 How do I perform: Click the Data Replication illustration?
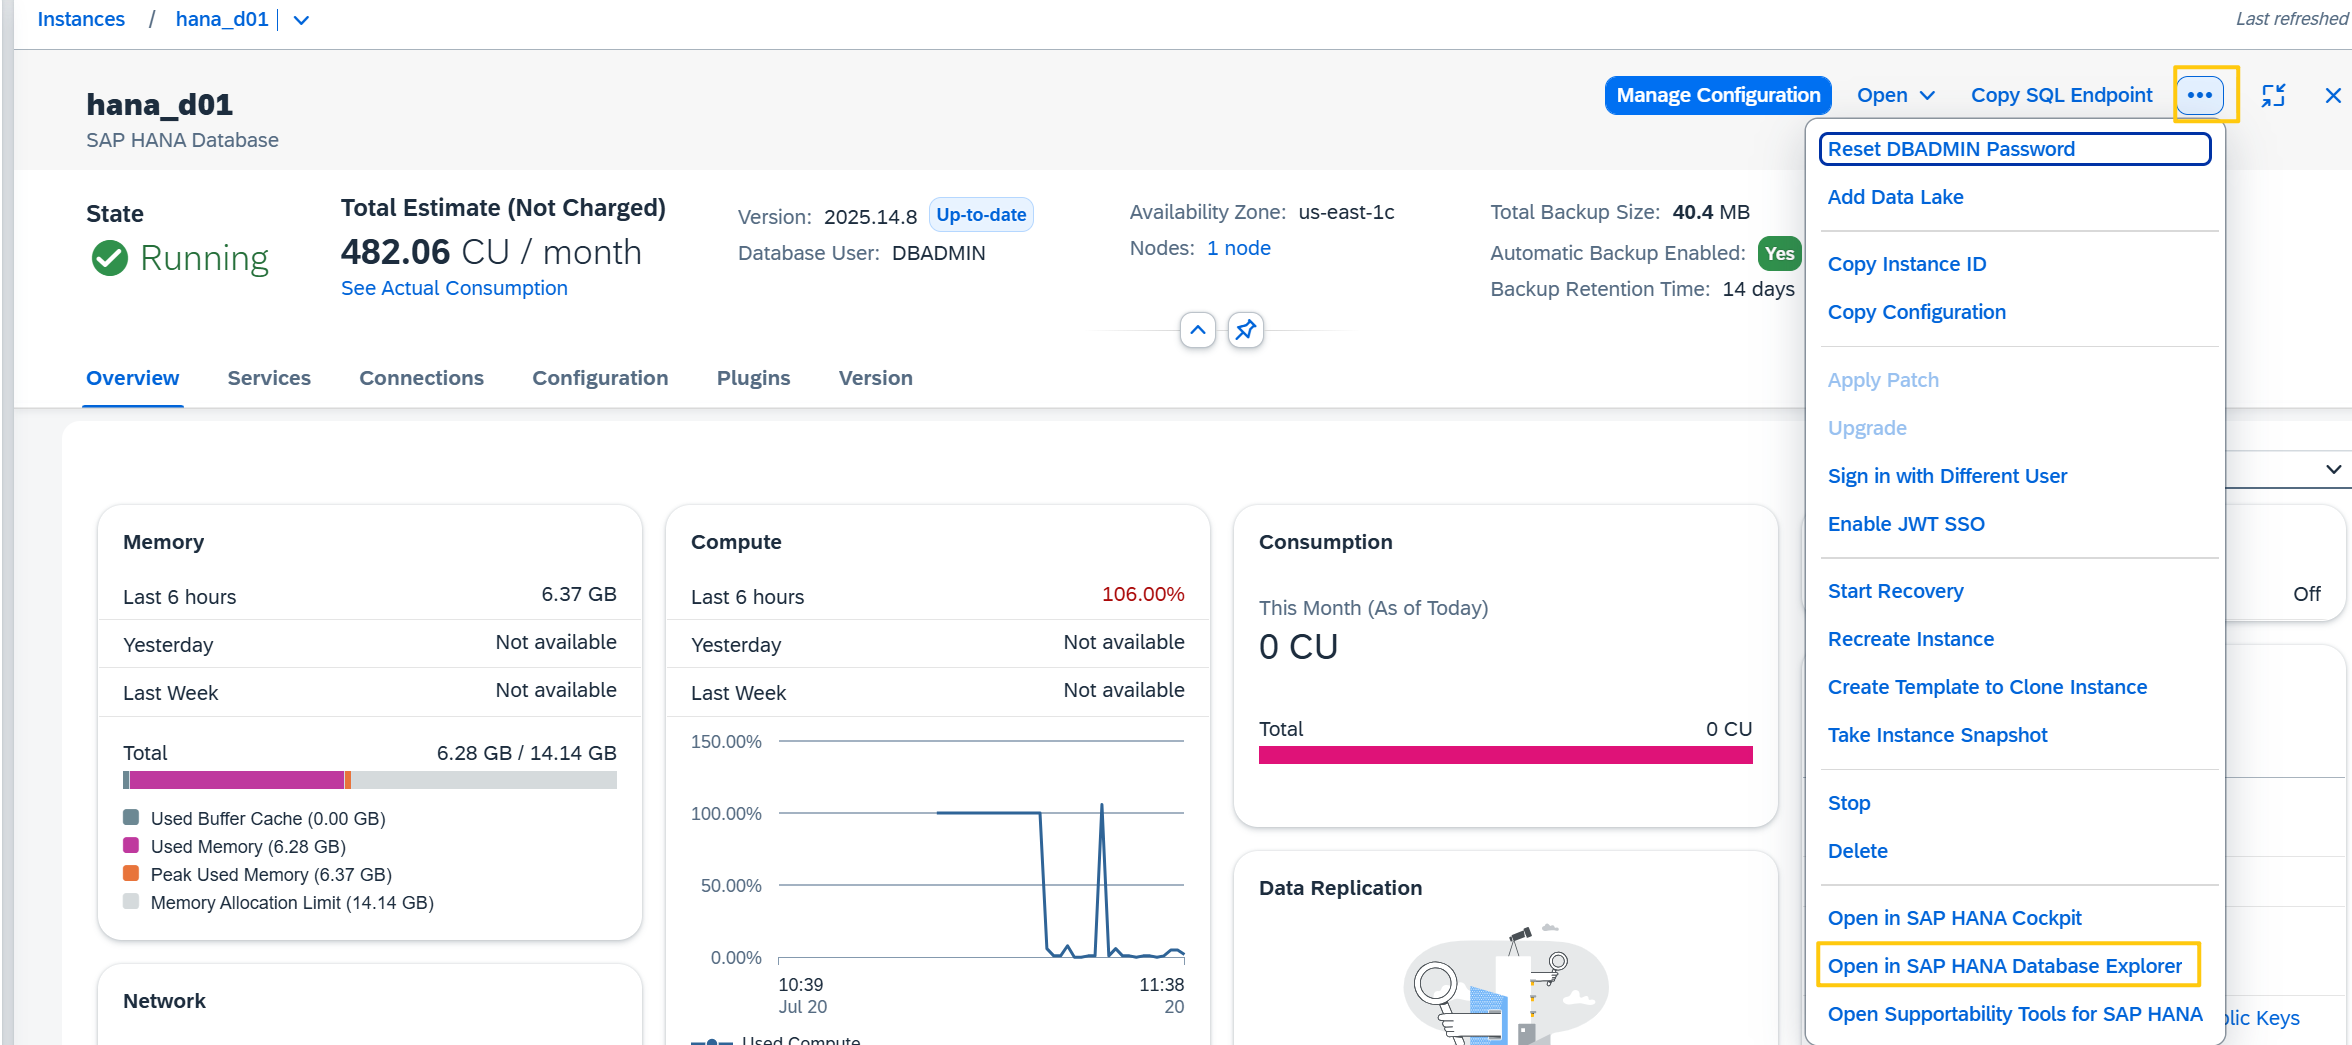click(1505, 984)
